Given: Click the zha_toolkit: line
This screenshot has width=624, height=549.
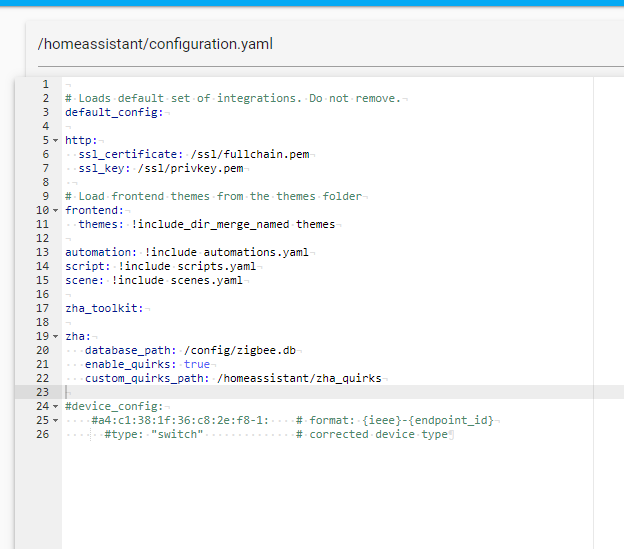Looking at the screenshot, I should tap(104, 308).
